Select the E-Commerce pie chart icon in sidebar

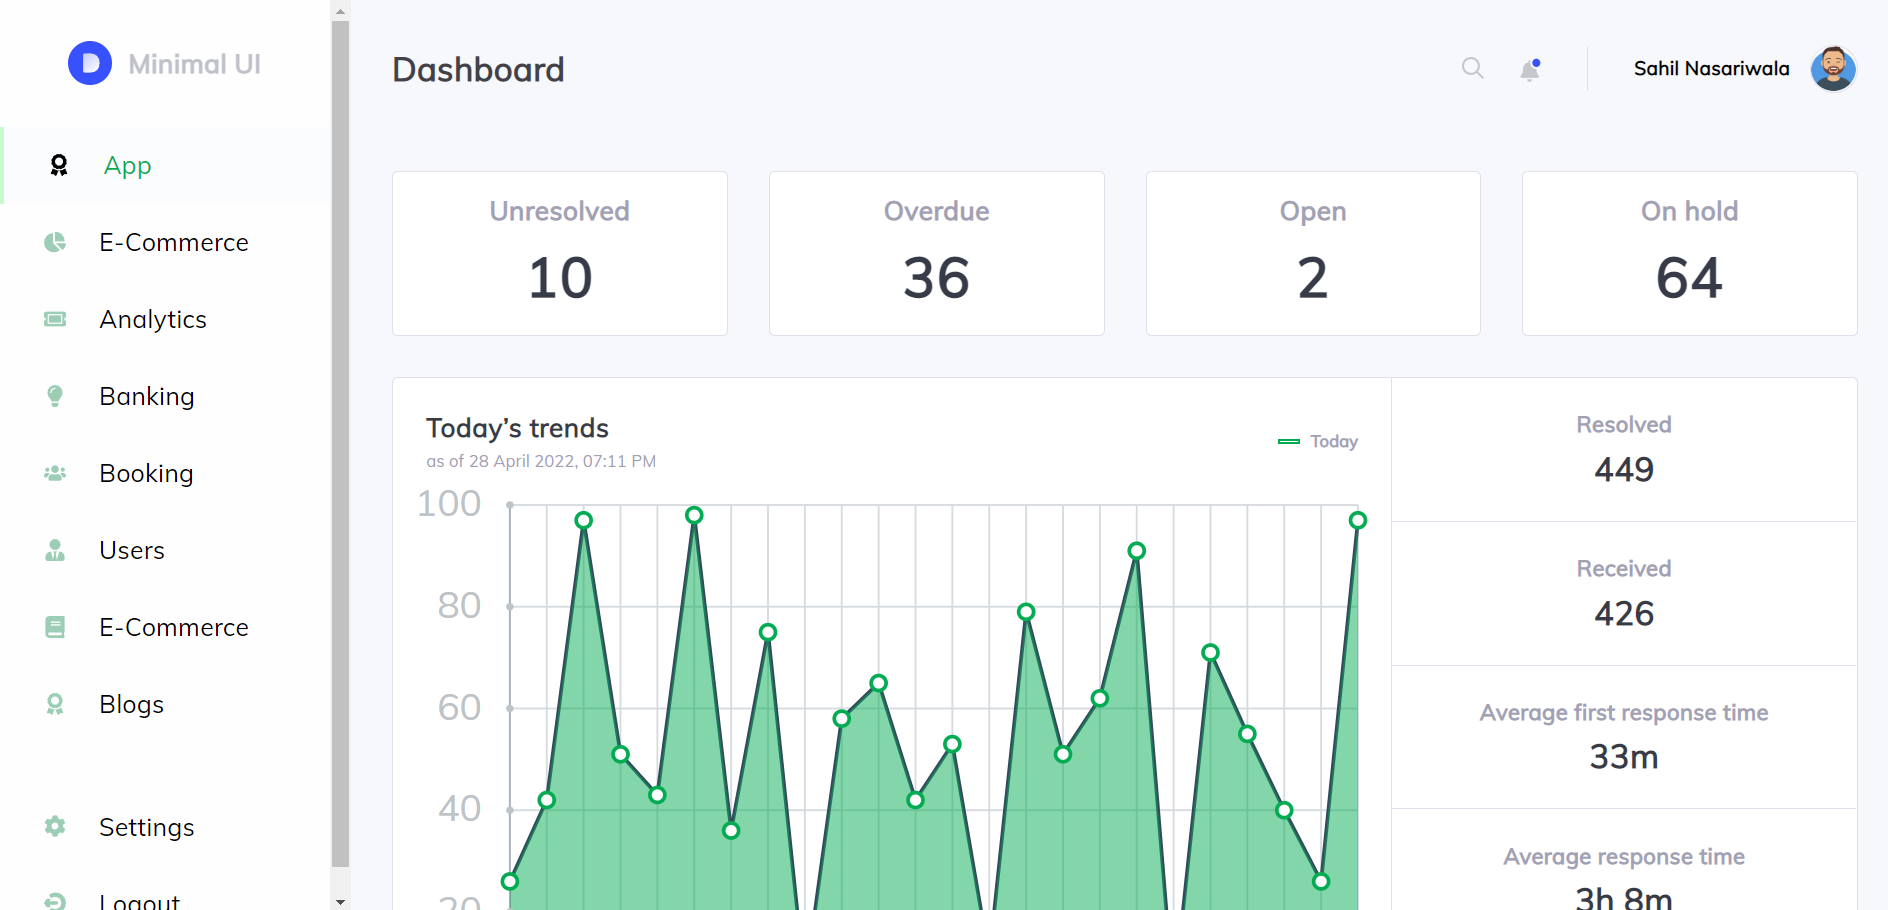[x=55, y=242]
